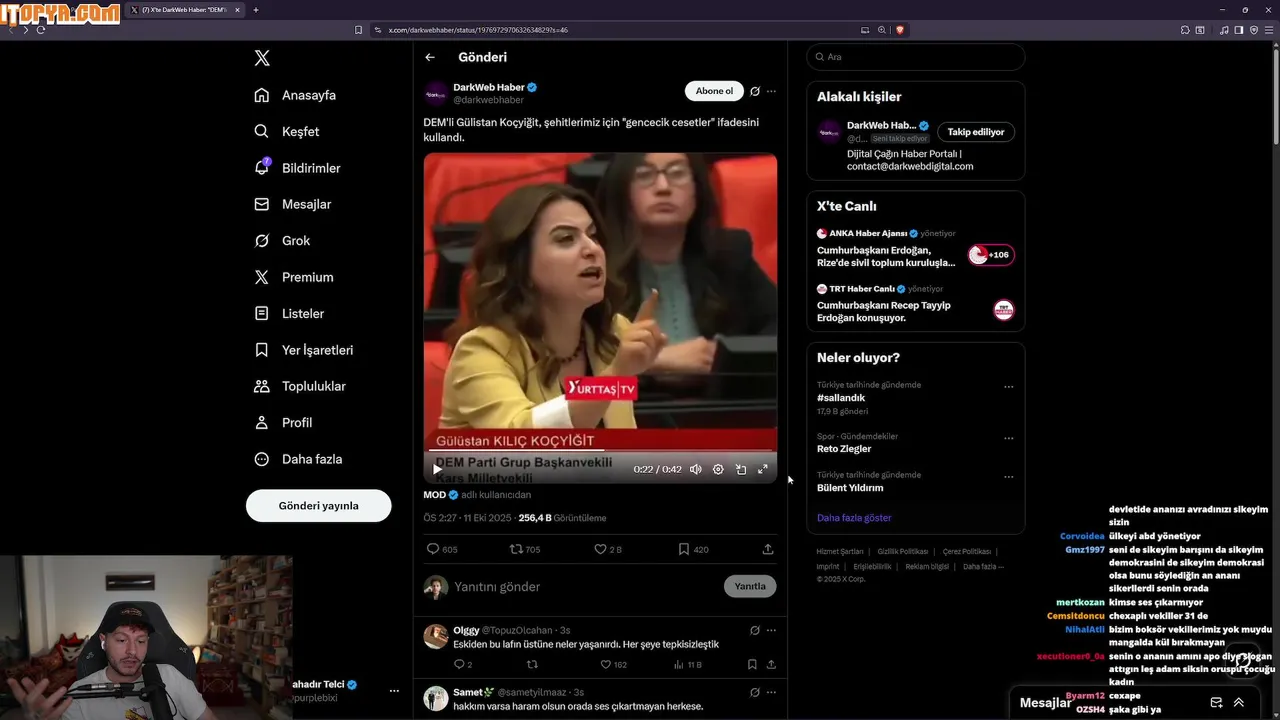Screen dimensions: 1280x720
Task: Open Anasayfa from the sidebar
Action: [x=295, y=95]
